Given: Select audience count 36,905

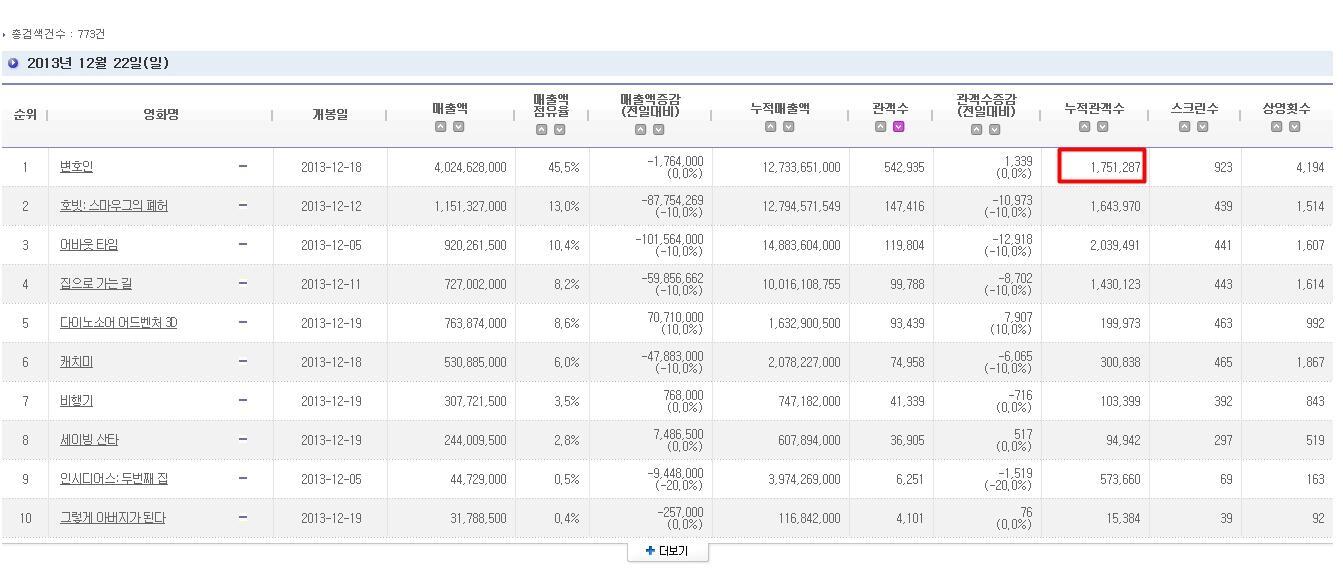Looking at the screenshot, I should 907,441.
